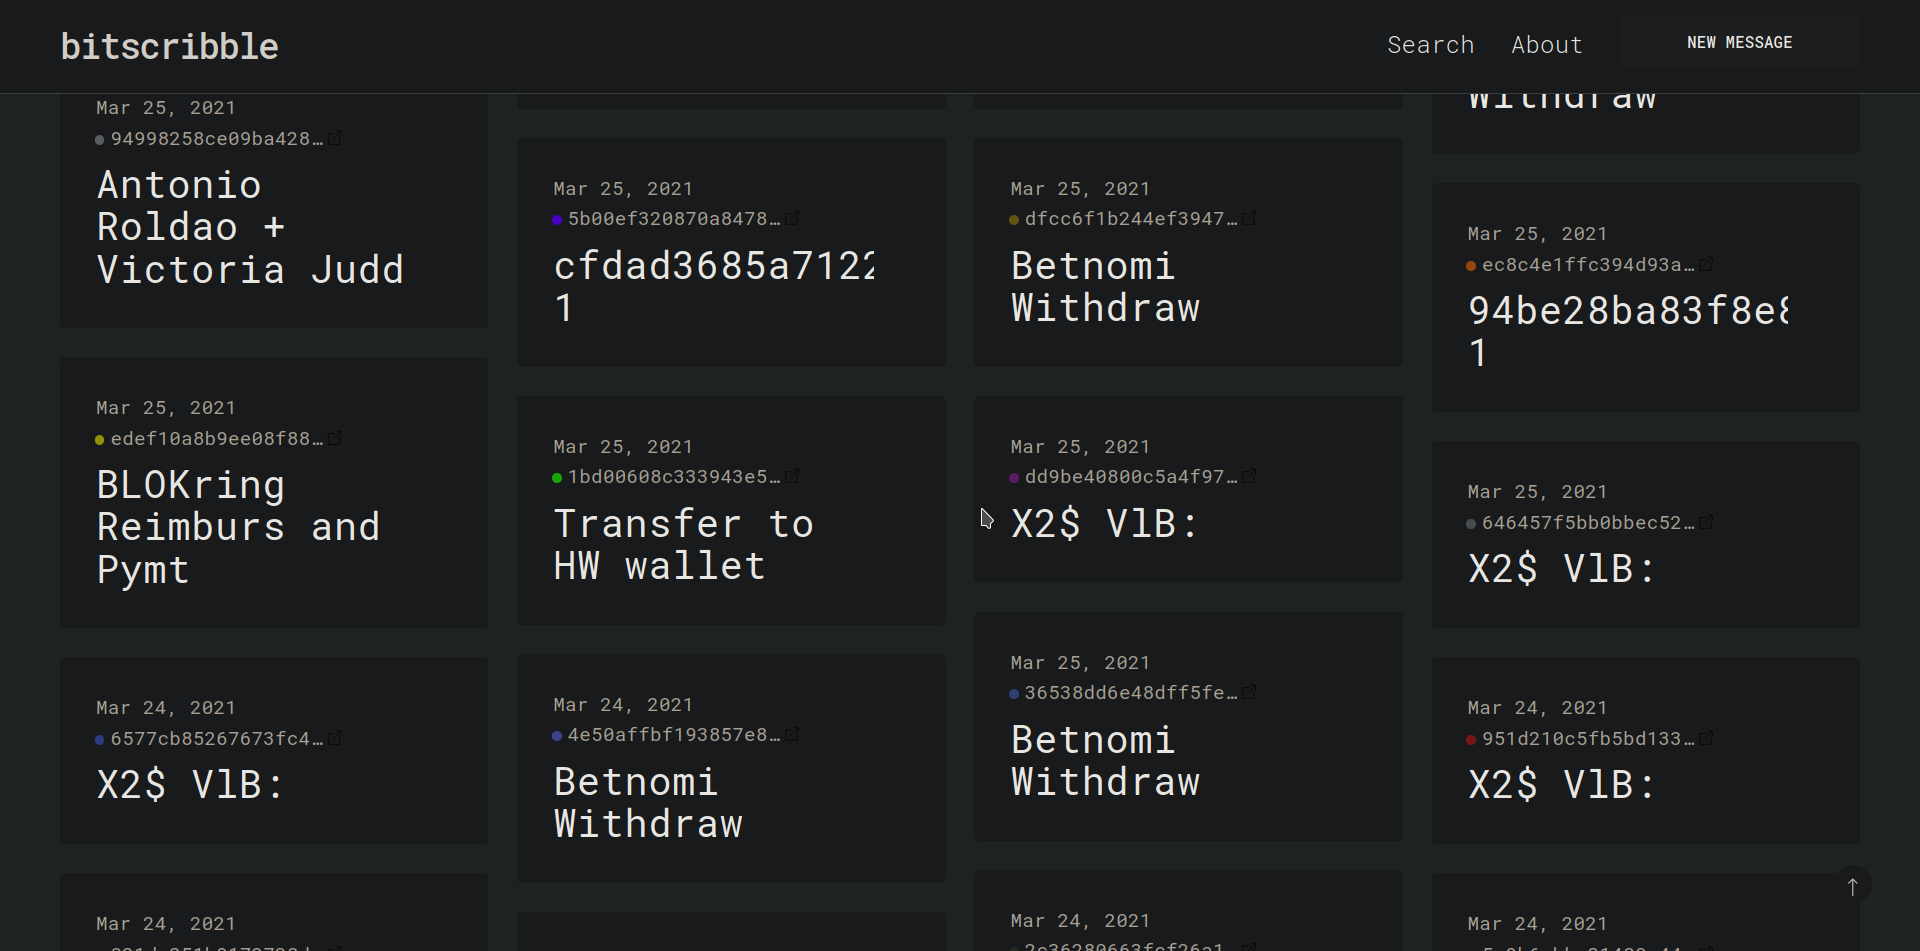The width and height of the screenshot is (1920, 951).
Task: Open the BLOKring Reimburs and Pymt message
Action: (x=238, y=527)
